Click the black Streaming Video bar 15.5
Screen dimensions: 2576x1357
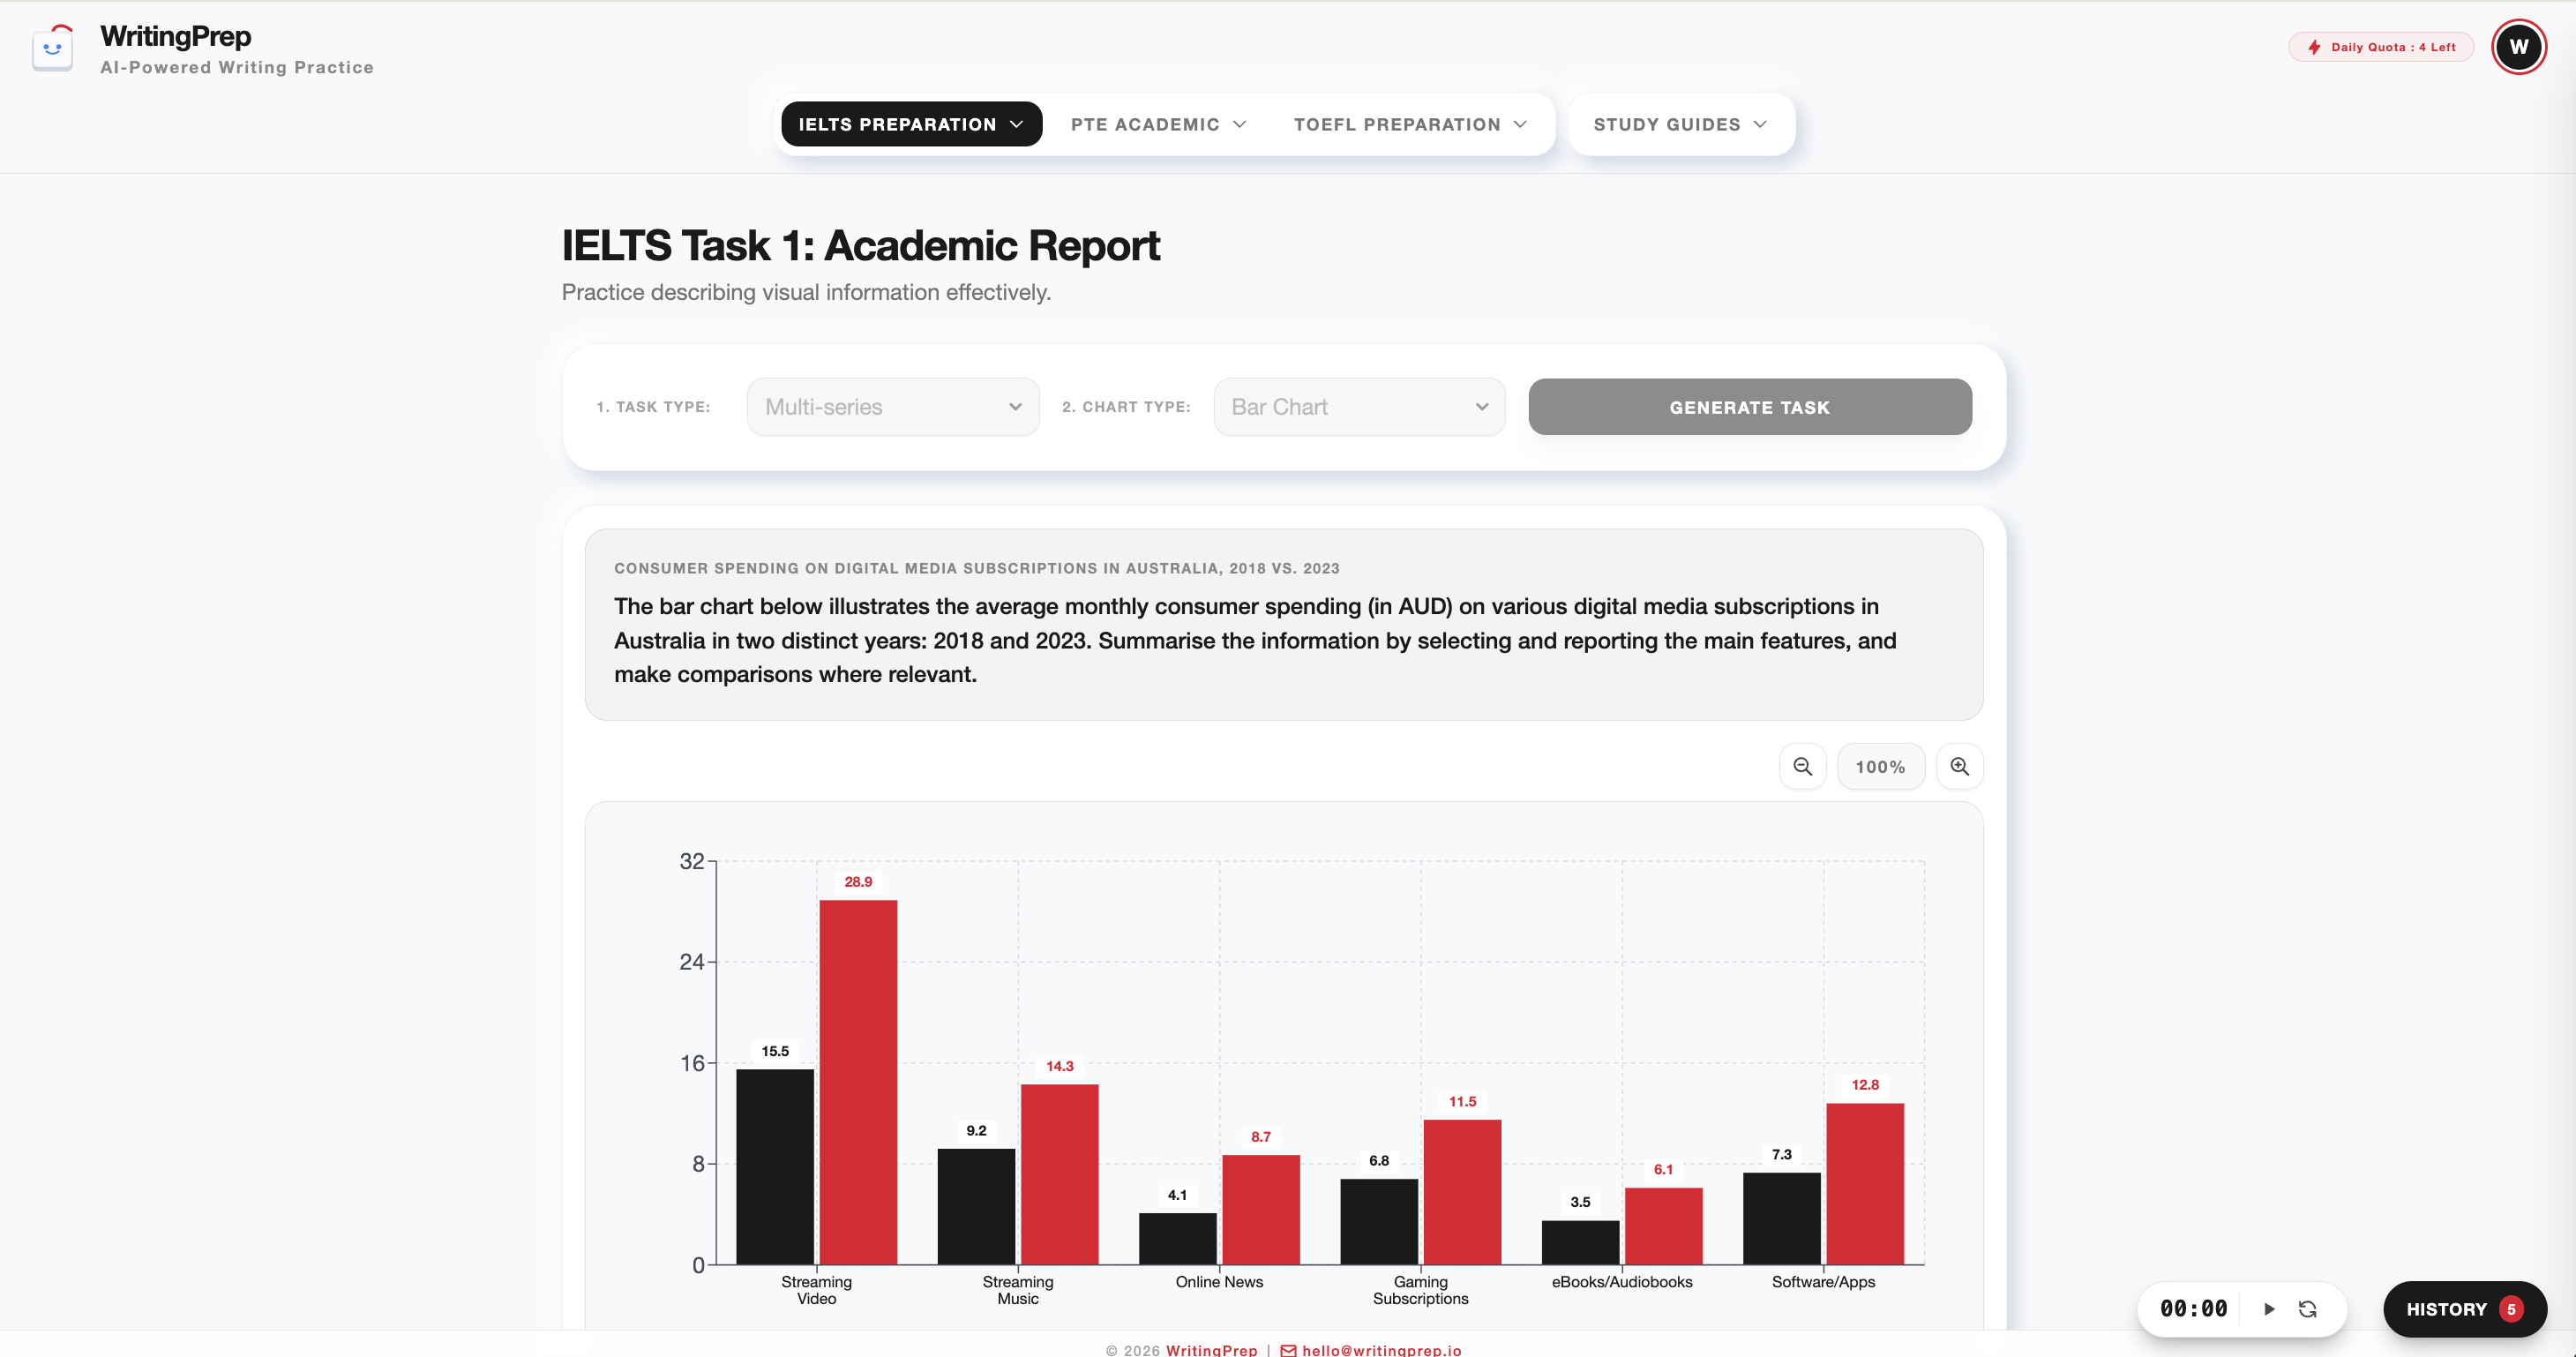tap(775, 1167)
